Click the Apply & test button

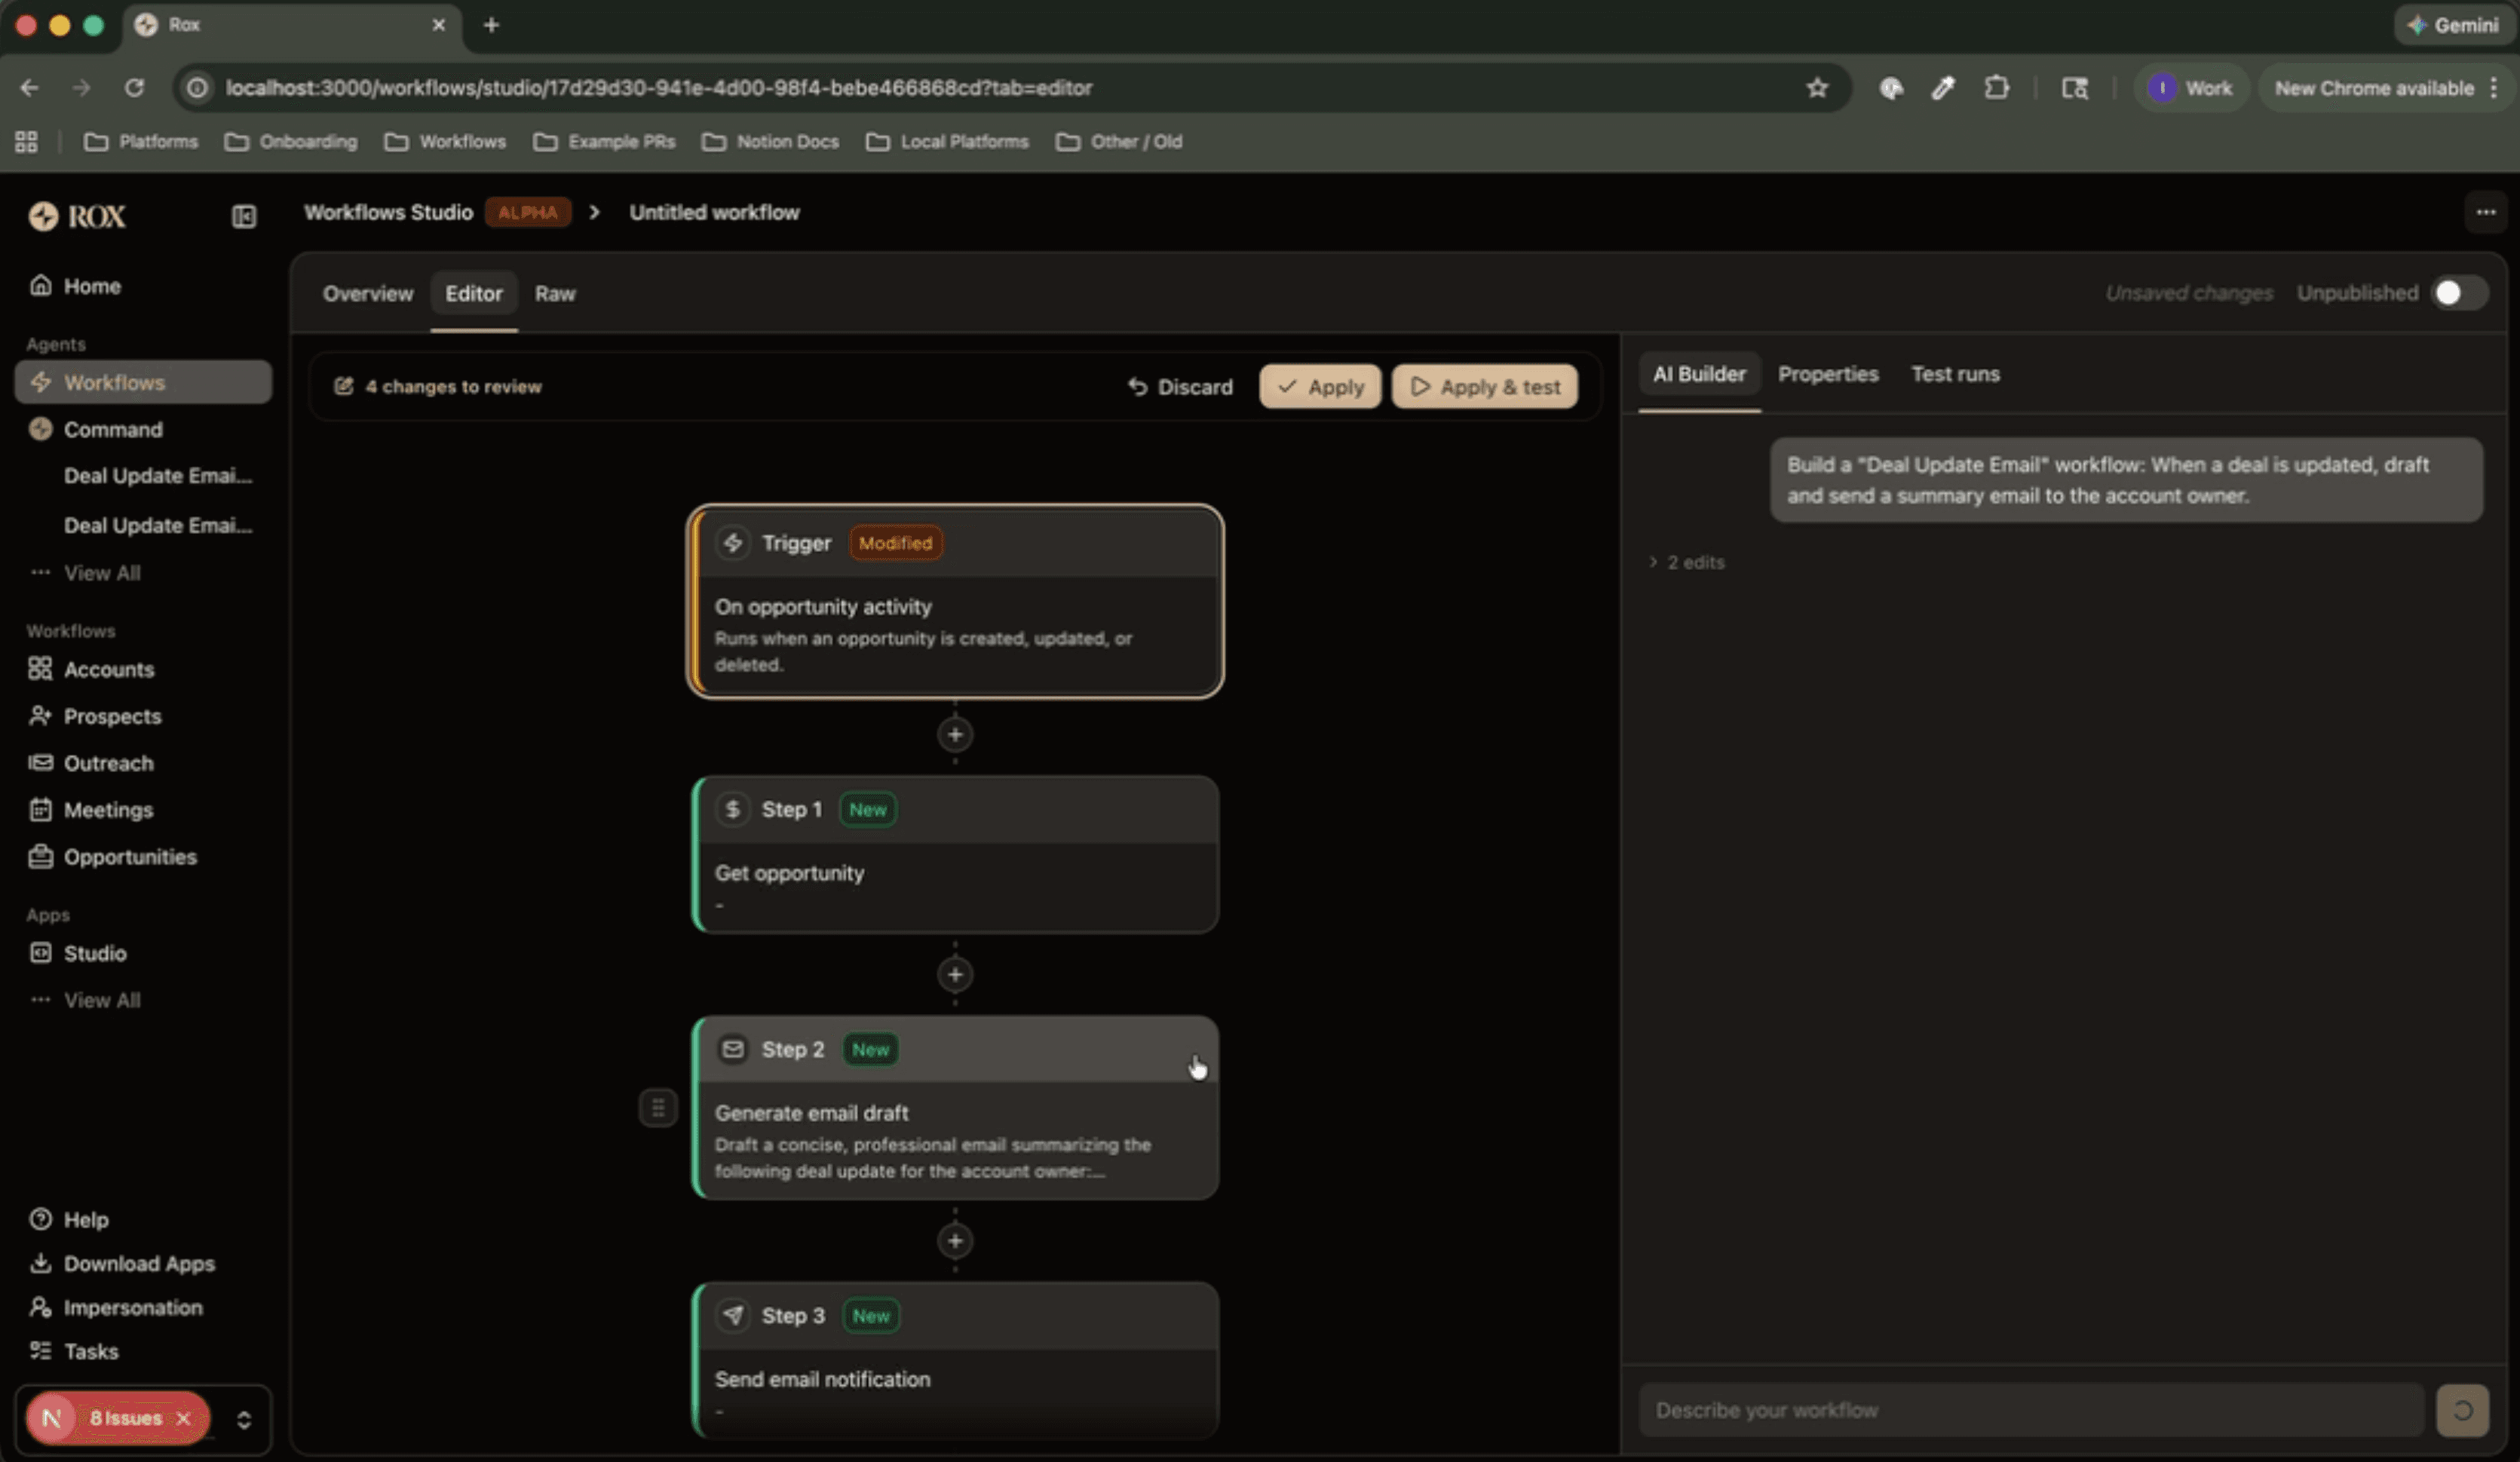pos(1484,386)
